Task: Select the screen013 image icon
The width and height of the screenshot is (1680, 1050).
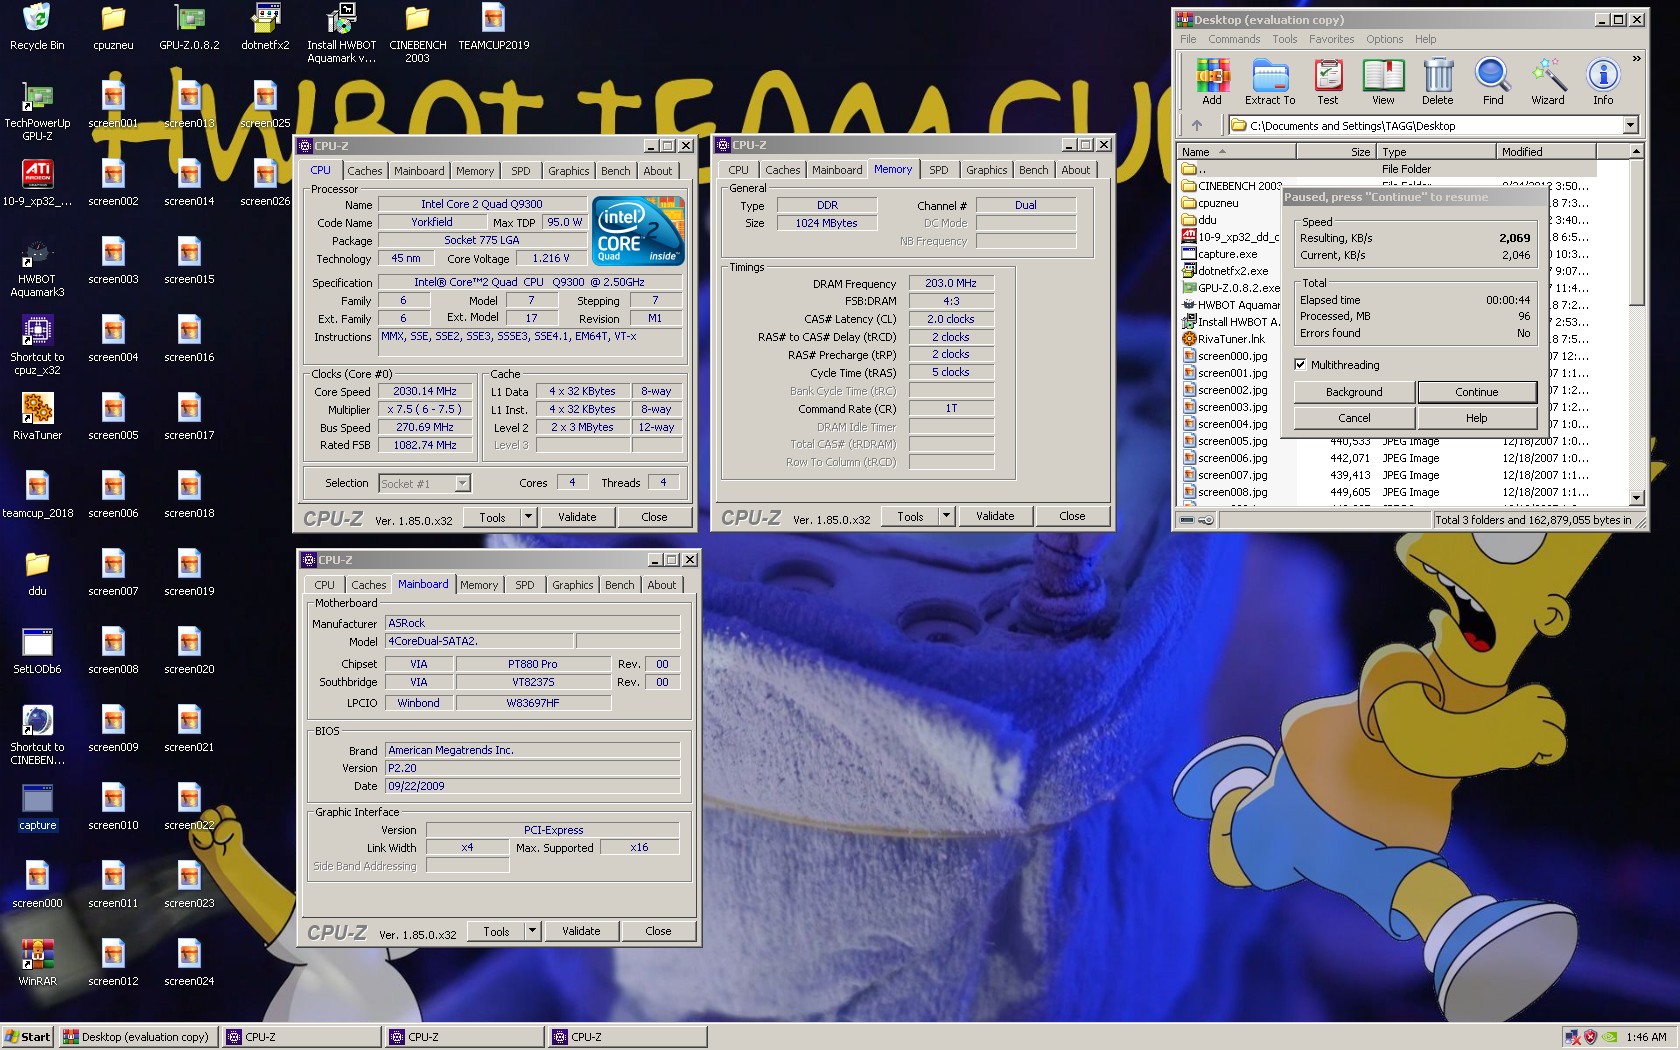Action: click(x=189, y=106)
